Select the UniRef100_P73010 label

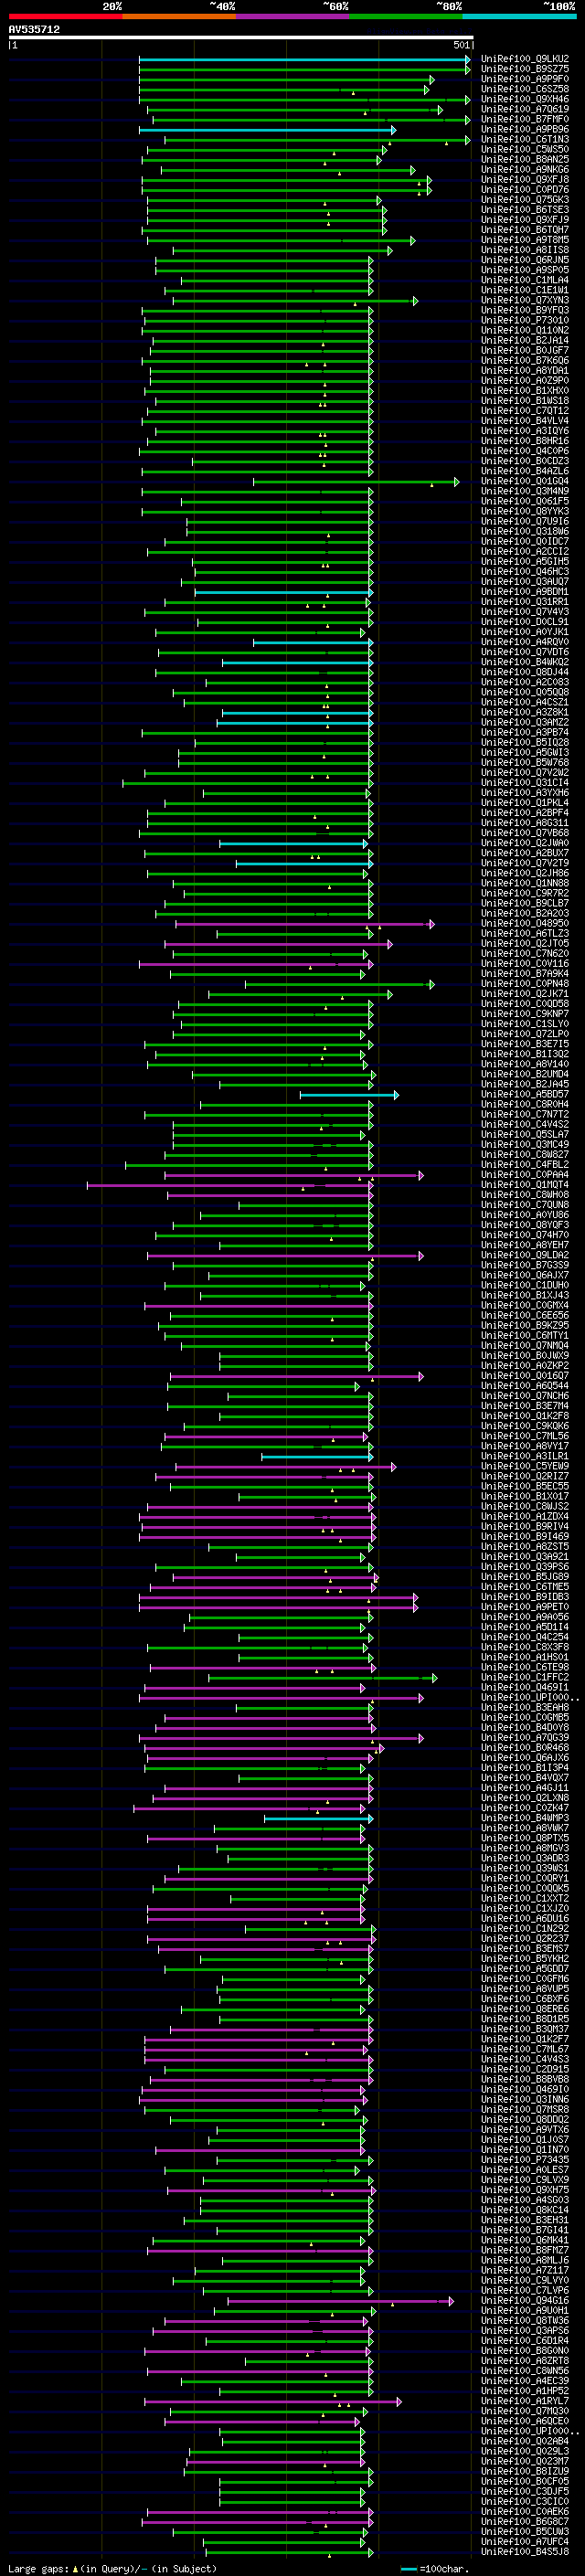[x=525, y=320]
